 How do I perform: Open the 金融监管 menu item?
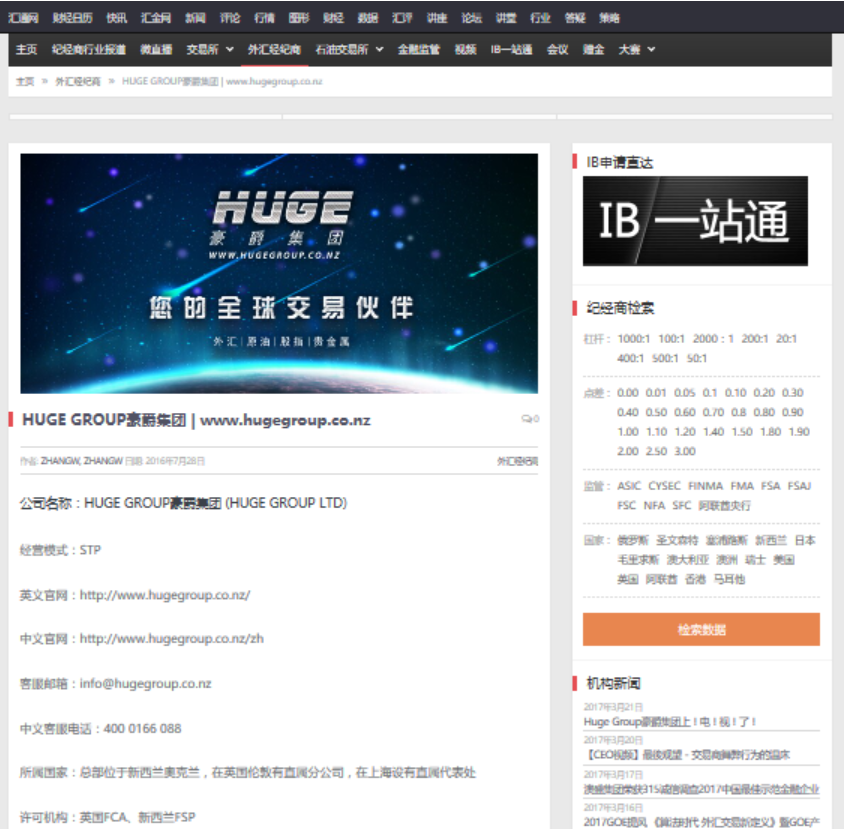[419, 50]
